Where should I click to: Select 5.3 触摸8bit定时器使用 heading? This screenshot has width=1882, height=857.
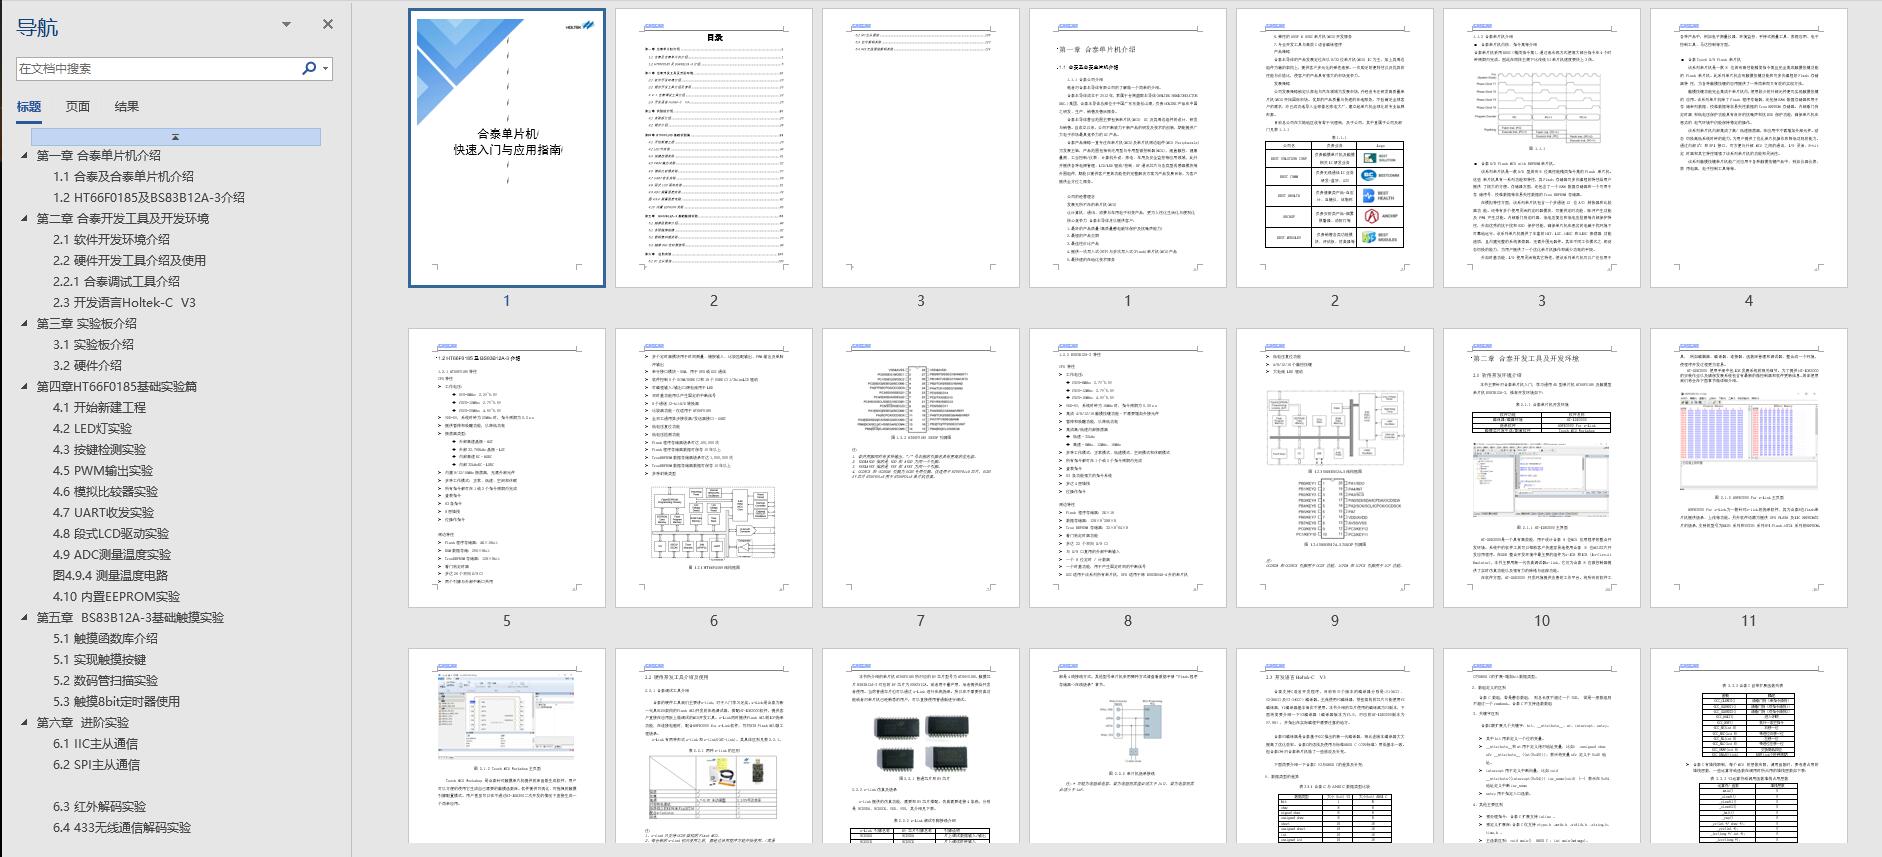[x=116, y=701]
